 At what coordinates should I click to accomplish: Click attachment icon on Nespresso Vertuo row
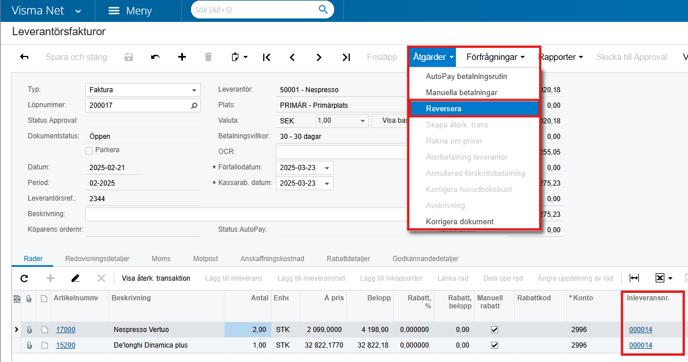pos(29,330)
